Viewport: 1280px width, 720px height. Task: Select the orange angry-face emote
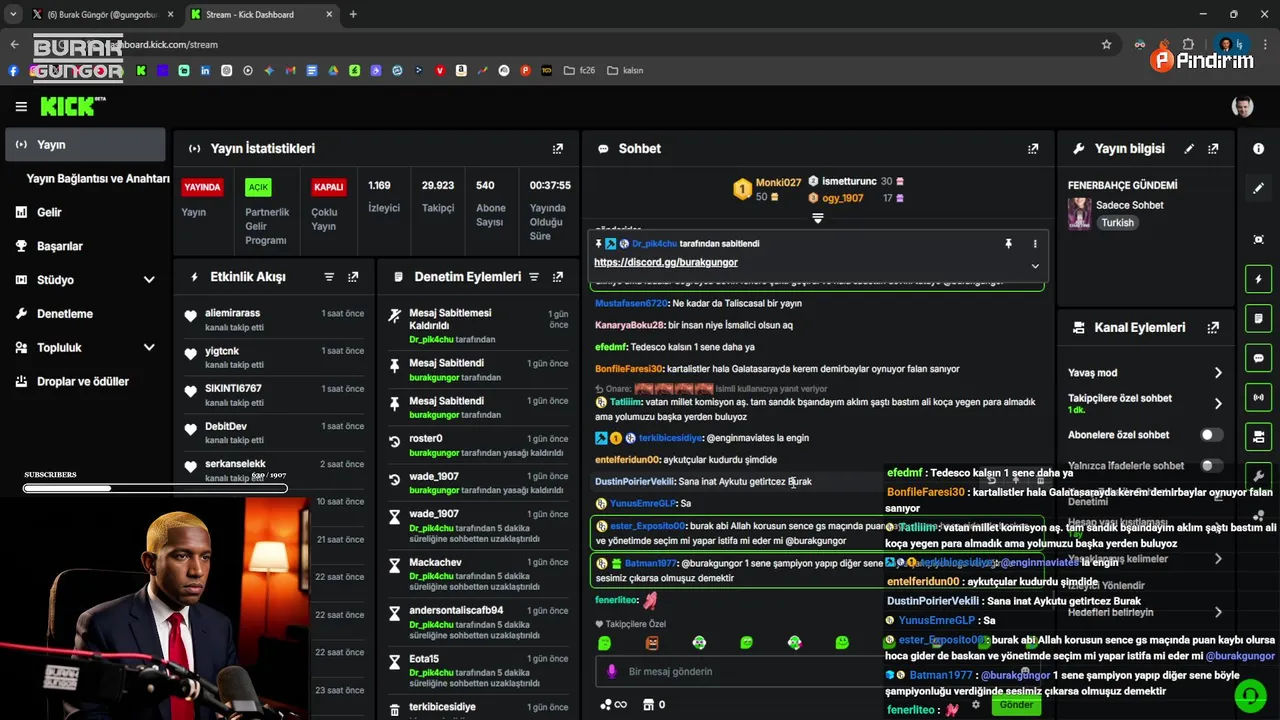(x=652, y=643)
